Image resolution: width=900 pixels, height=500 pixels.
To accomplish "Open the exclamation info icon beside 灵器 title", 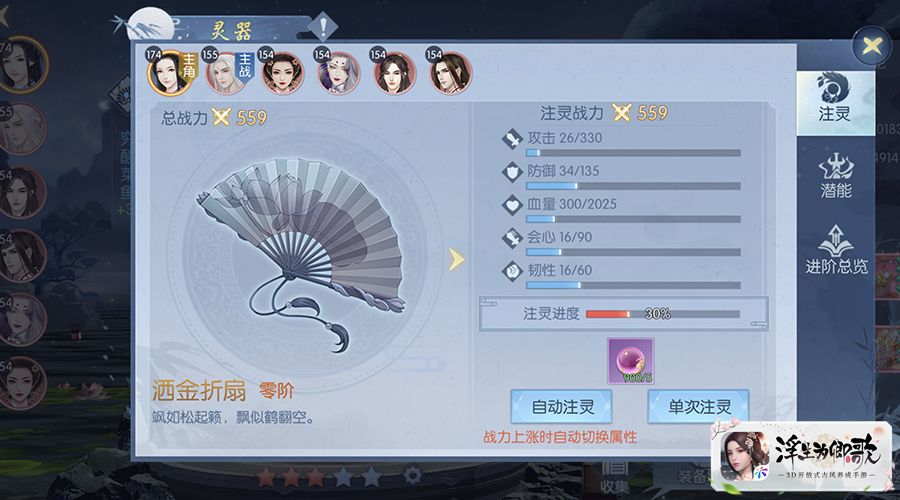I will point(323,27).
